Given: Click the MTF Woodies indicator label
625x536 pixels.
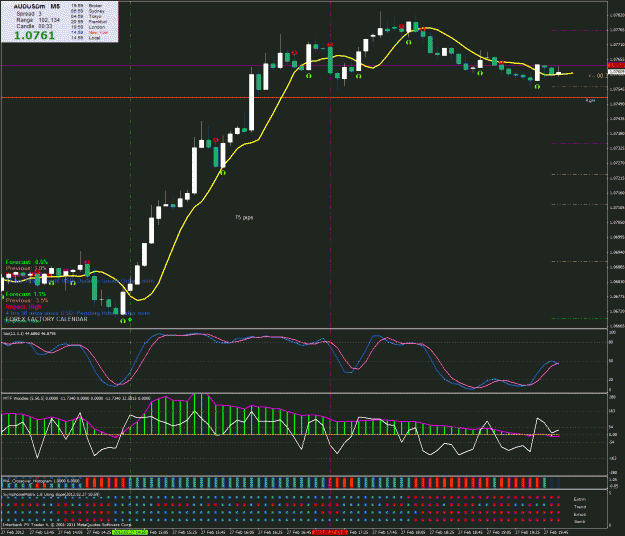Looking at the screenshot, I should [77, 398].
